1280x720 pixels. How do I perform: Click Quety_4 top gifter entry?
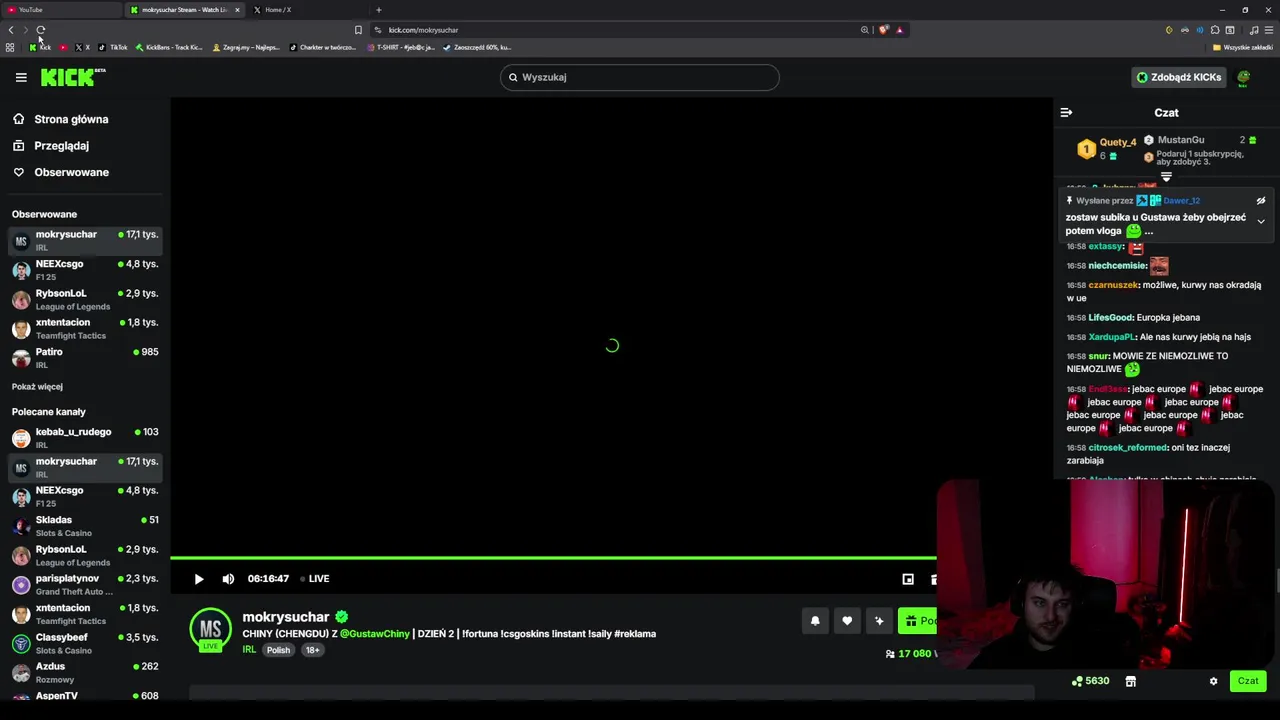(1109, 149)
